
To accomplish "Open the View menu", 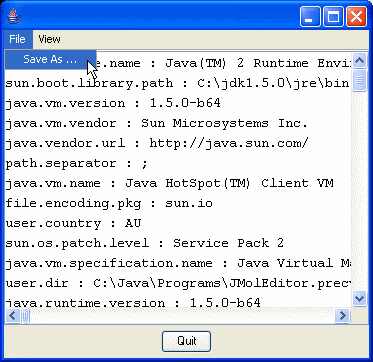I will pyautogui.click(x=49, y=39).
